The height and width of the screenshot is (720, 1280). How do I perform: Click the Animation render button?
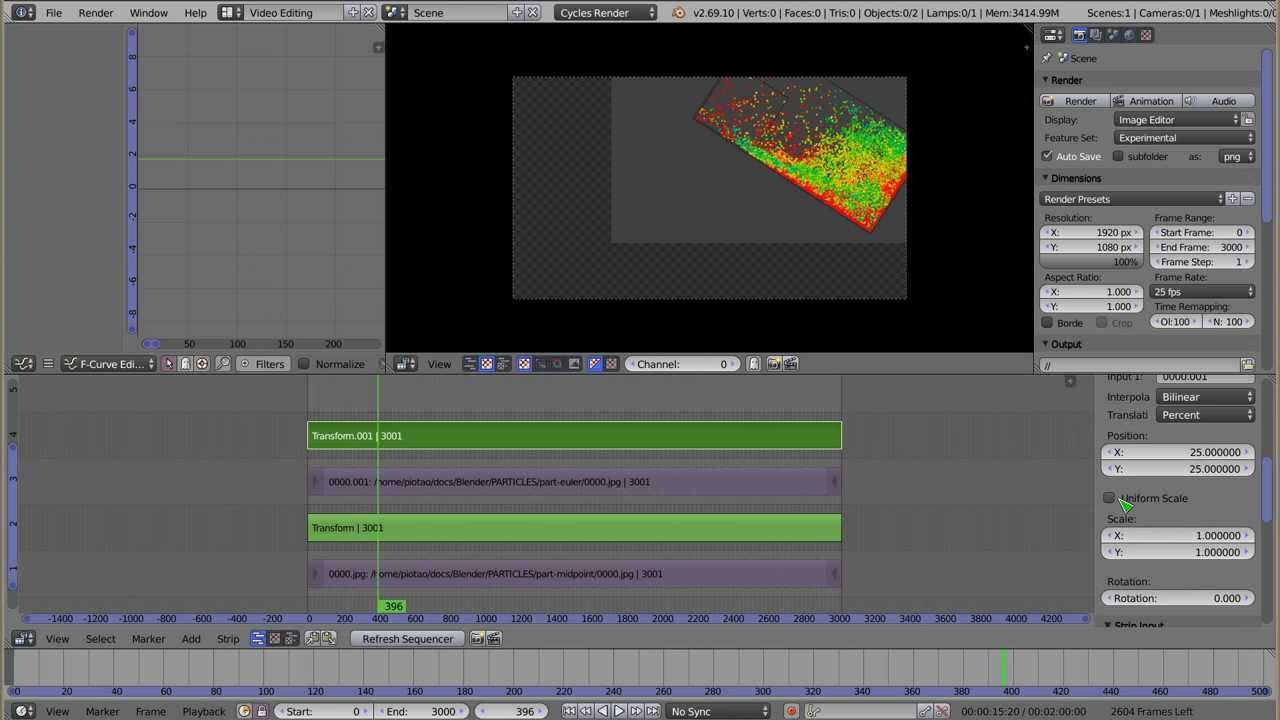1144,101
